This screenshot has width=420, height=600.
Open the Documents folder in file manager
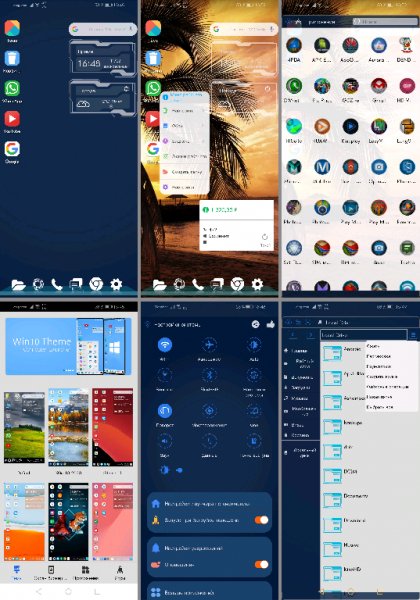click(346, 499)
